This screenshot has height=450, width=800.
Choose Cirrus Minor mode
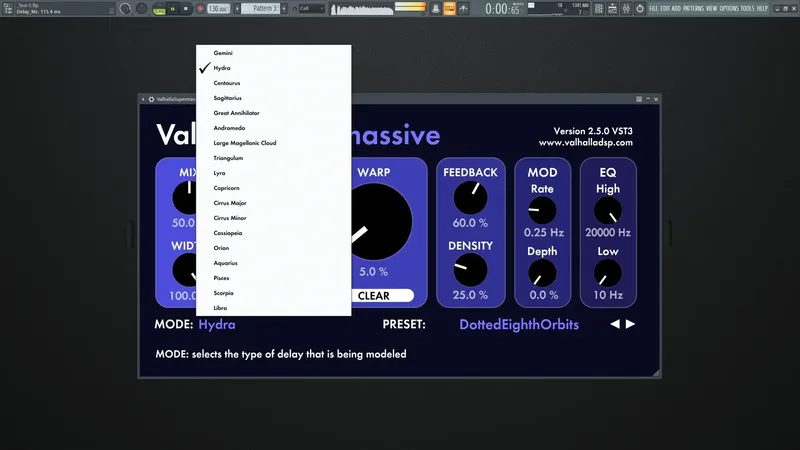[273, 218]
